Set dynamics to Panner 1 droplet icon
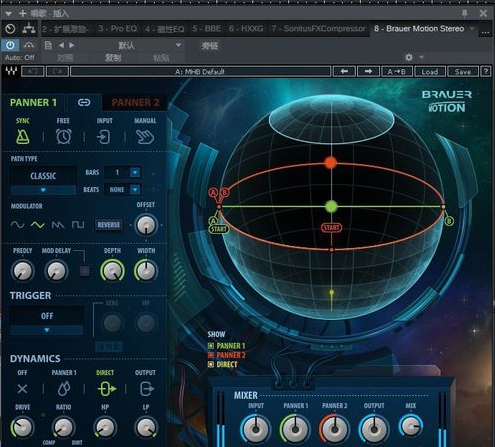 pyautogui.click(x=64, y=389)
